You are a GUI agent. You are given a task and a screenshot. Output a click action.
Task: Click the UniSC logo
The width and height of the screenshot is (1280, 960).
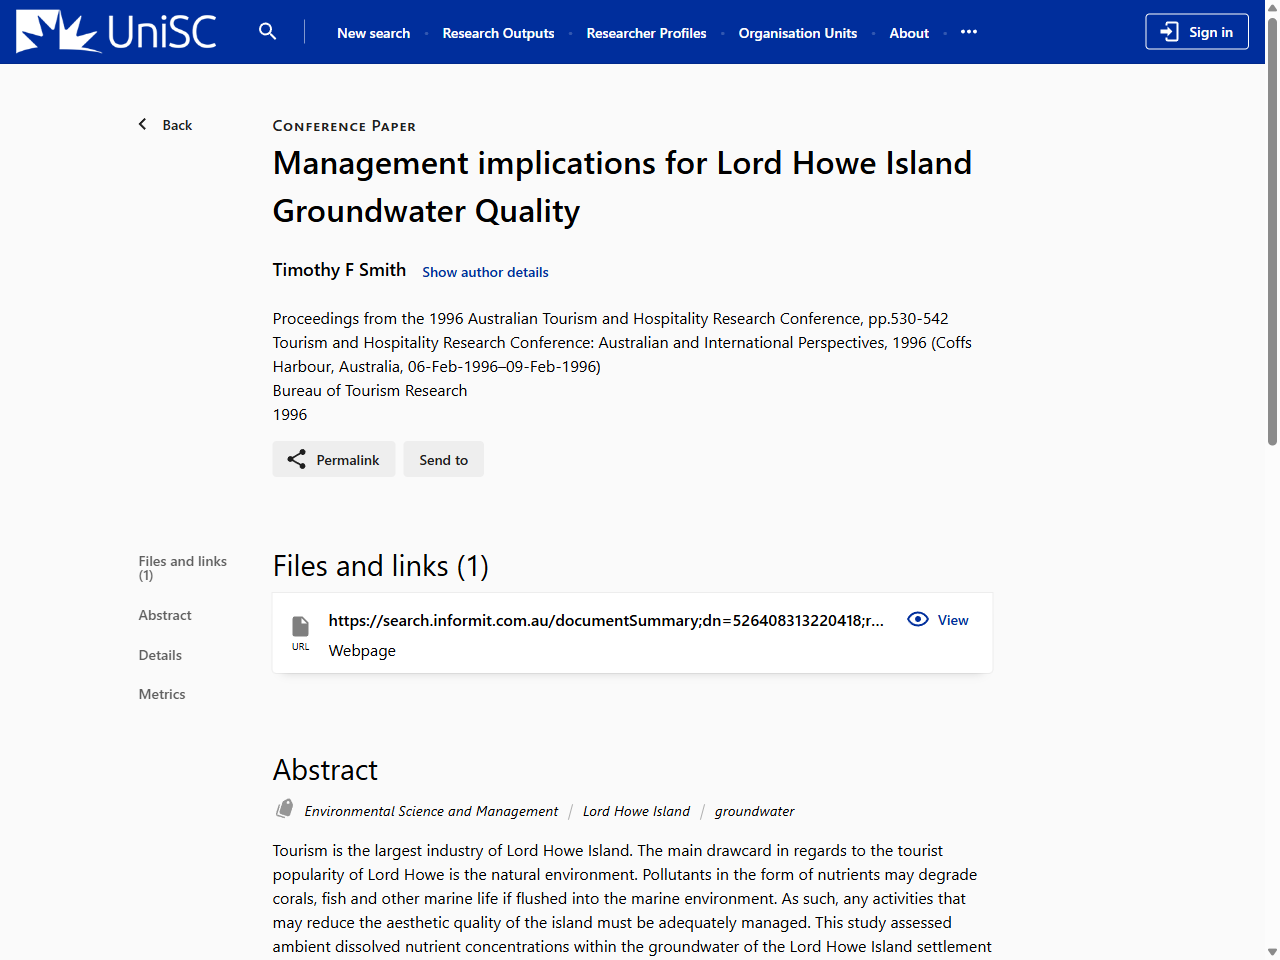point(116,32)
